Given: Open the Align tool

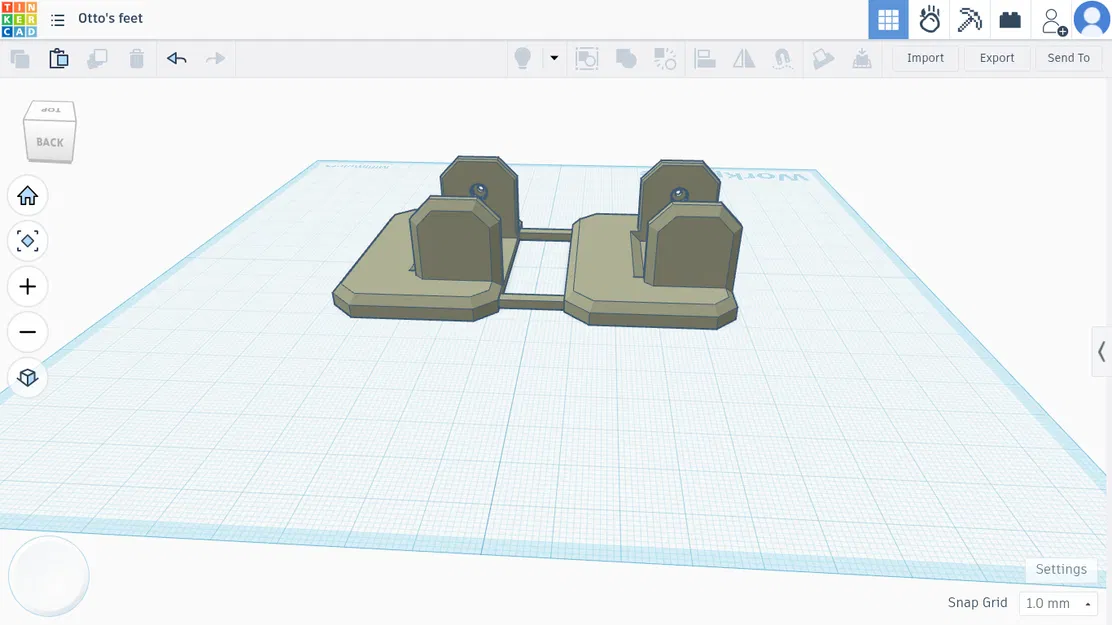Looking at the screenshot, I should click(705, 58).
